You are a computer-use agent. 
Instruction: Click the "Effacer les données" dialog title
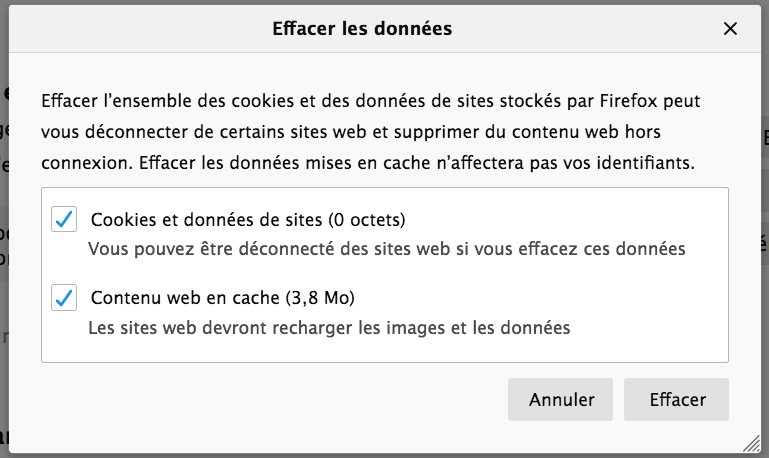click(362, 29)
